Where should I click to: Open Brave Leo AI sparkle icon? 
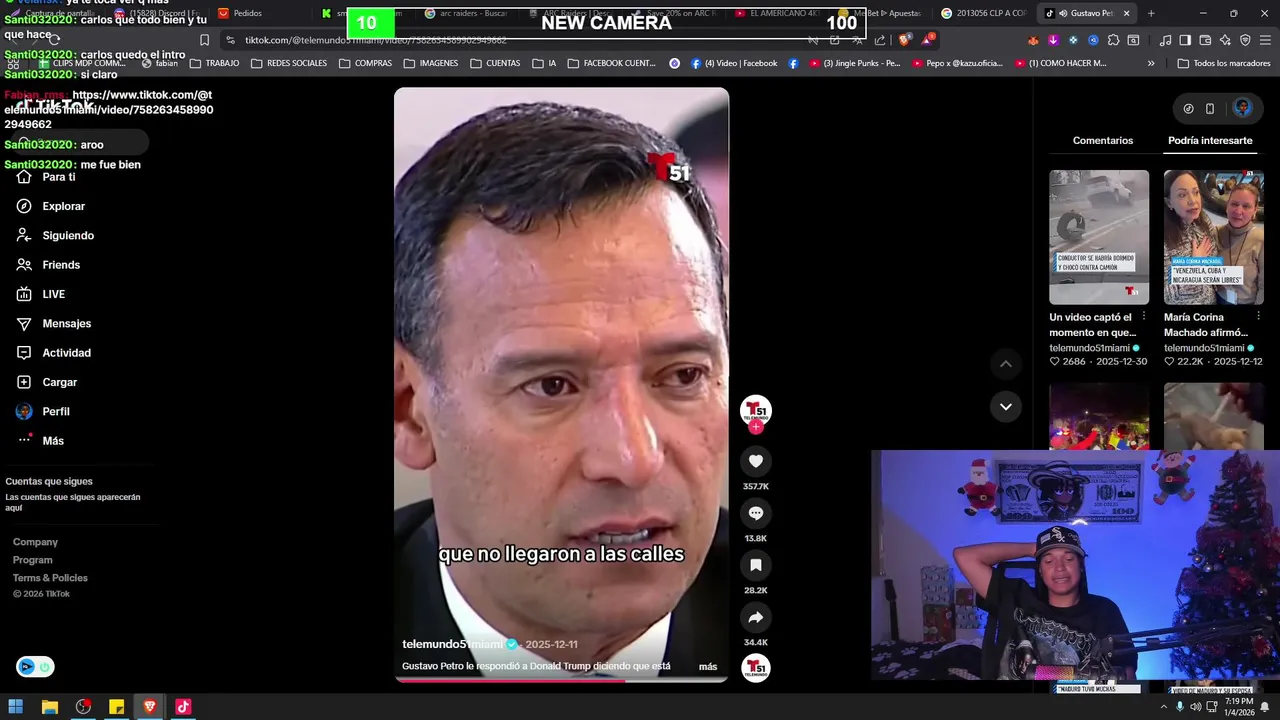click(x=1225, y=40)
